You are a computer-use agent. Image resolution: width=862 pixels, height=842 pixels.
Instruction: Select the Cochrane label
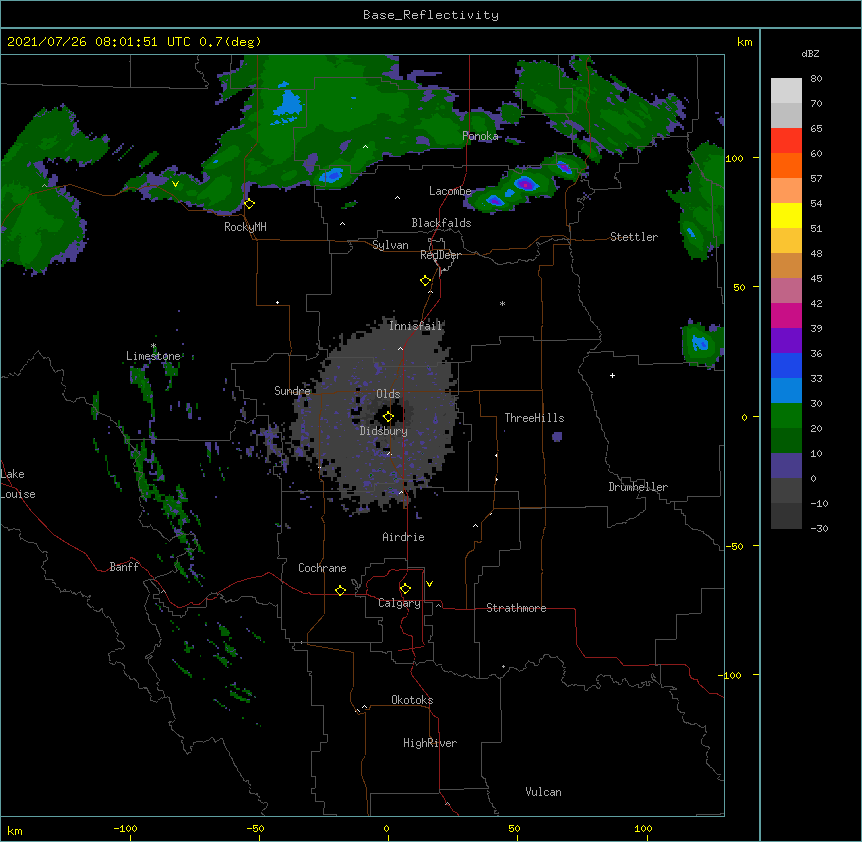point(322,568)
